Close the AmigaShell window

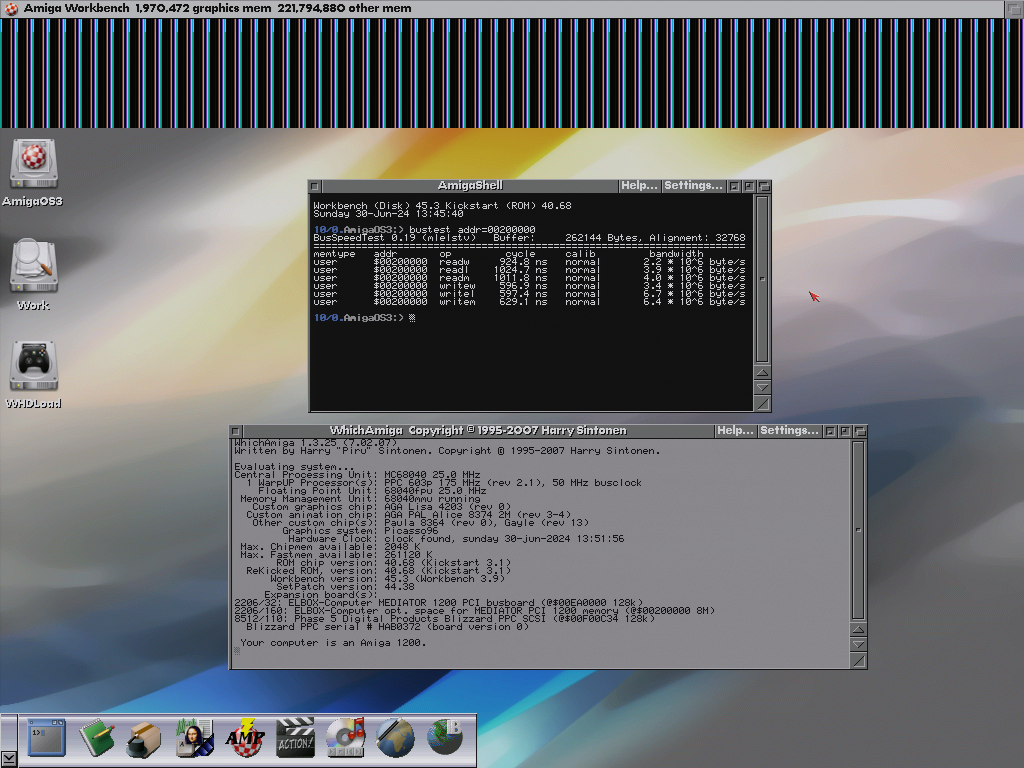[315, 187]
